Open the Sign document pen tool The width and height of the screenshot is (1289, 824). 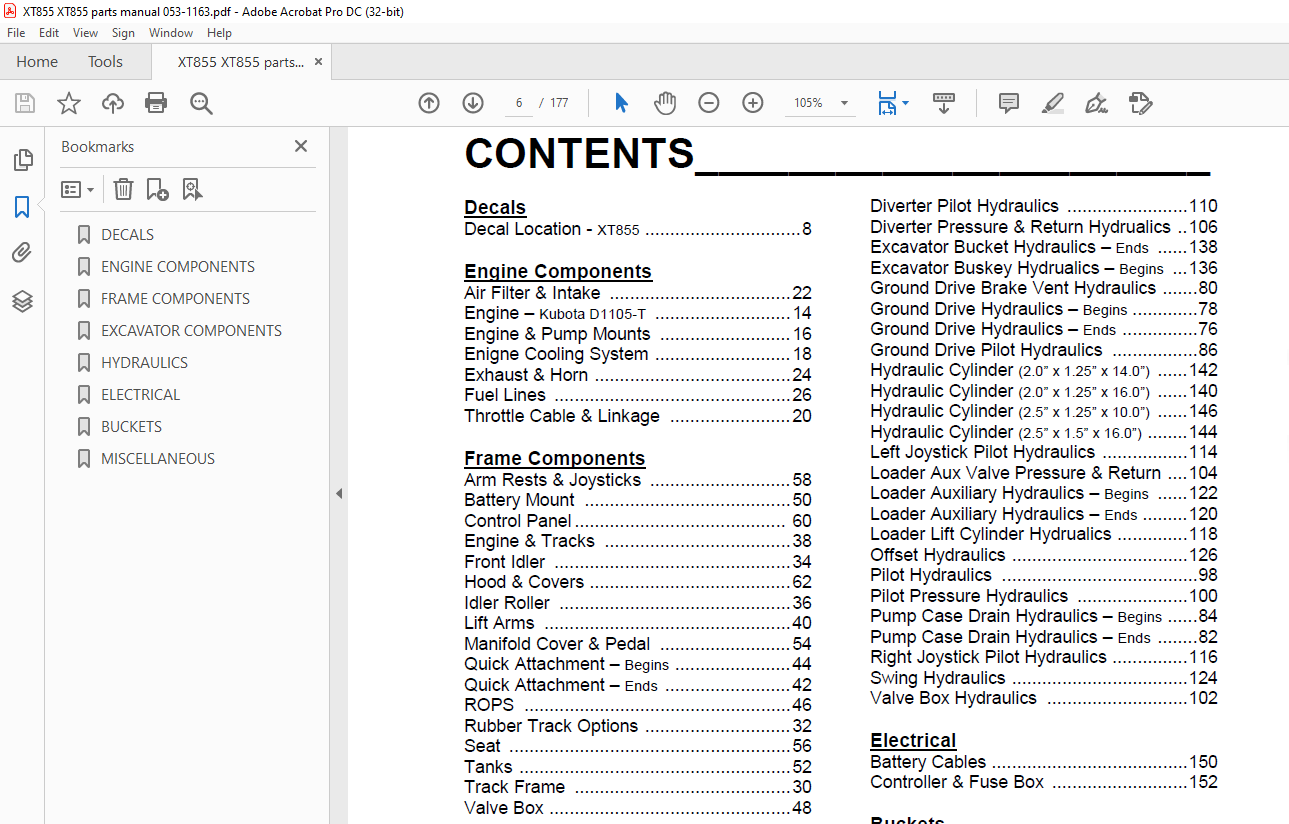point(1096,103)
